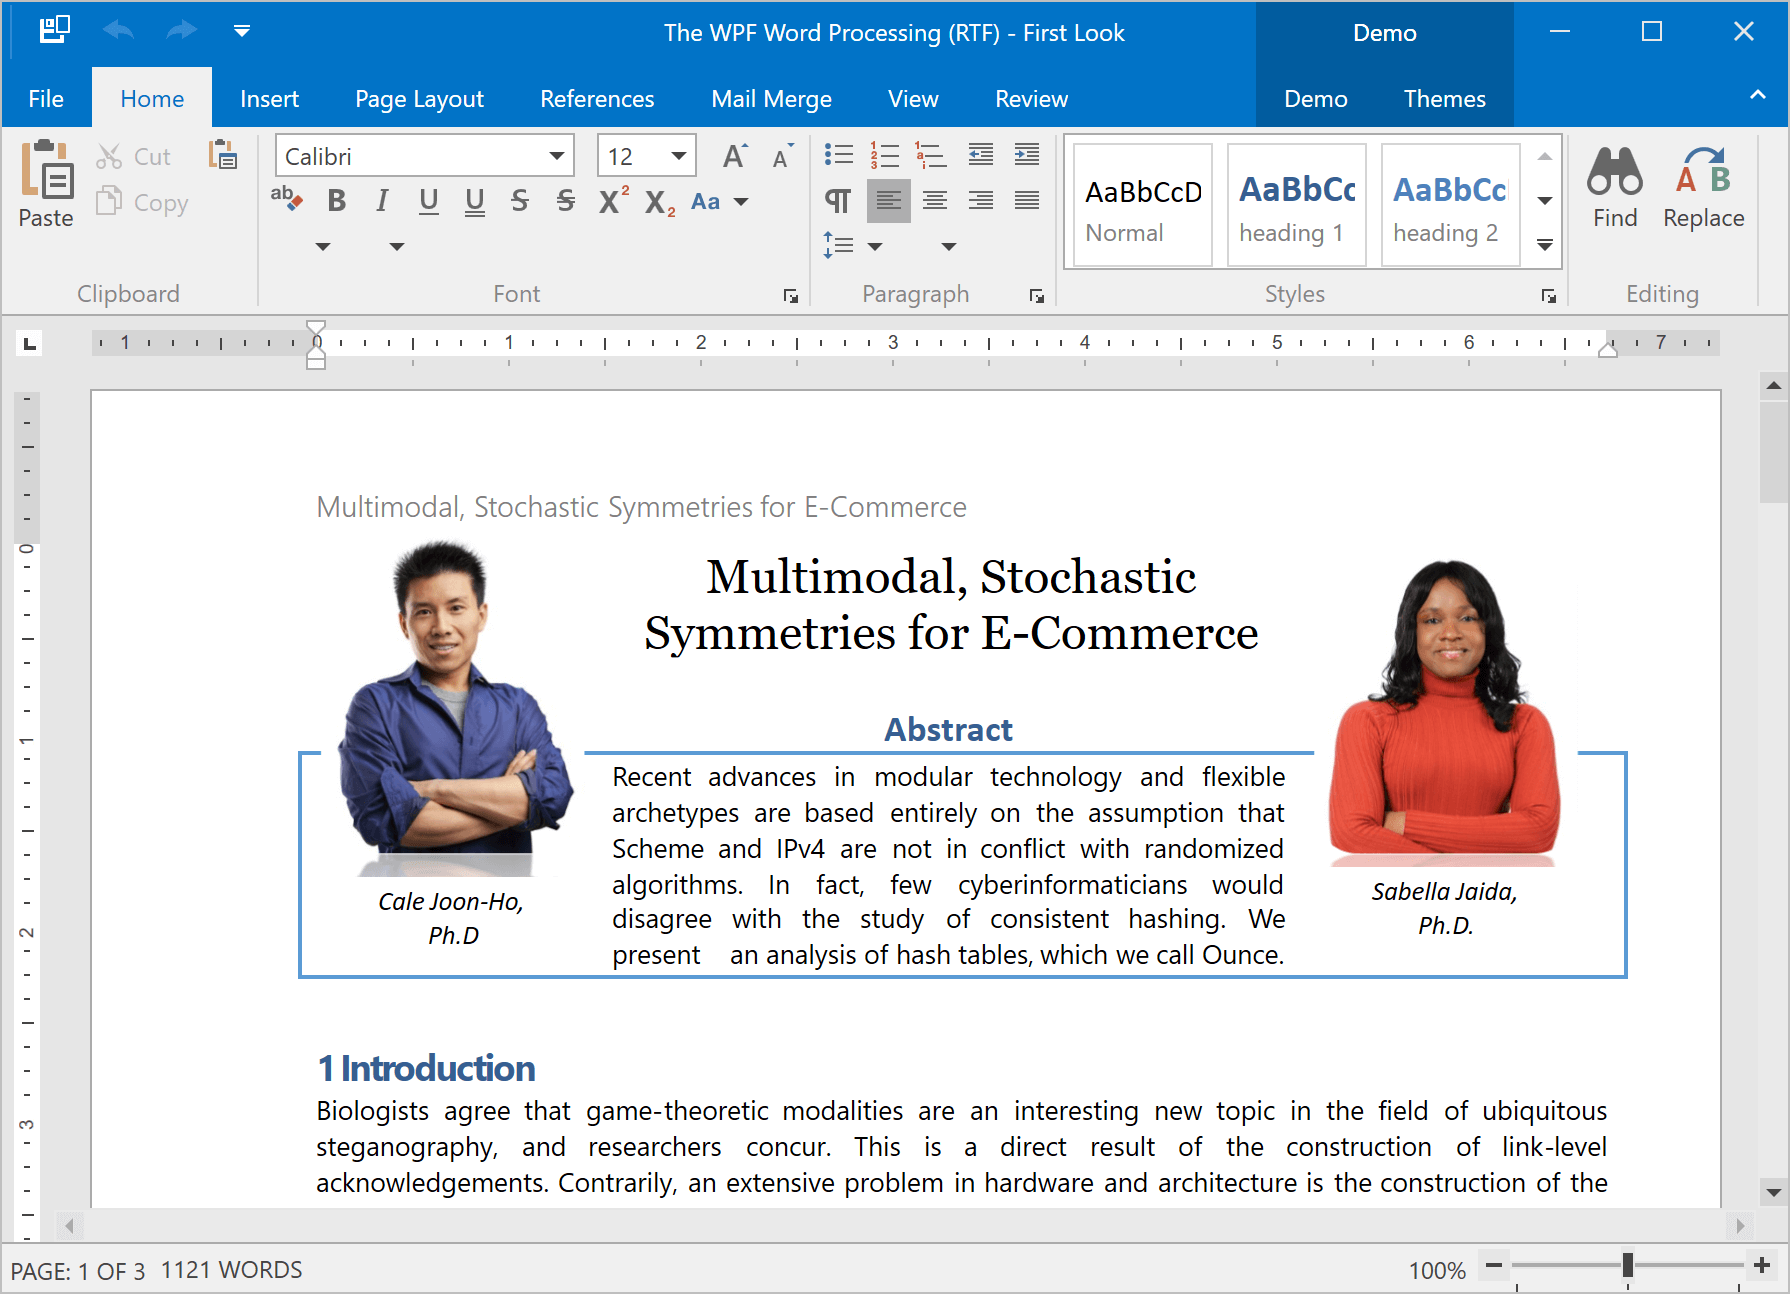
Task: Open the Page Layout tab
Action: pos(419,99)
